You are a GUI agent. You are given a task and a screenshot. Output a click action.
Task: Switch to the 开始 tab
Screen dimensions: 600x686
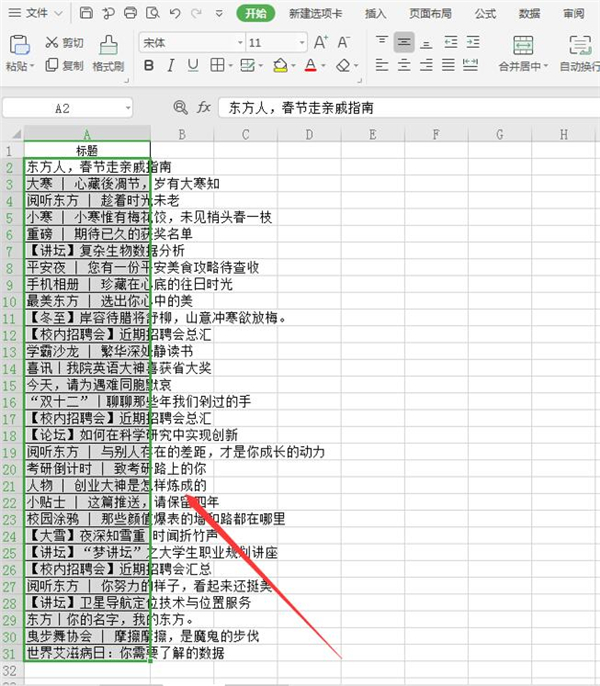click(x=256, y=14)
